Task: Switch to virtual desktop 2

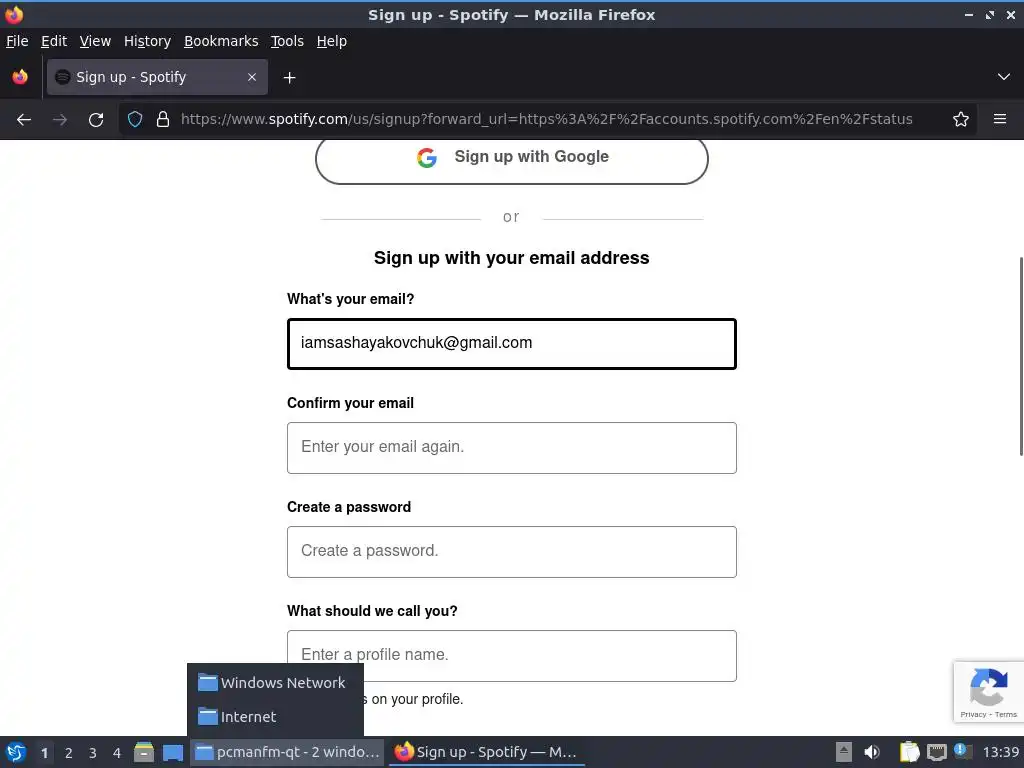Action: pos(69,753)
